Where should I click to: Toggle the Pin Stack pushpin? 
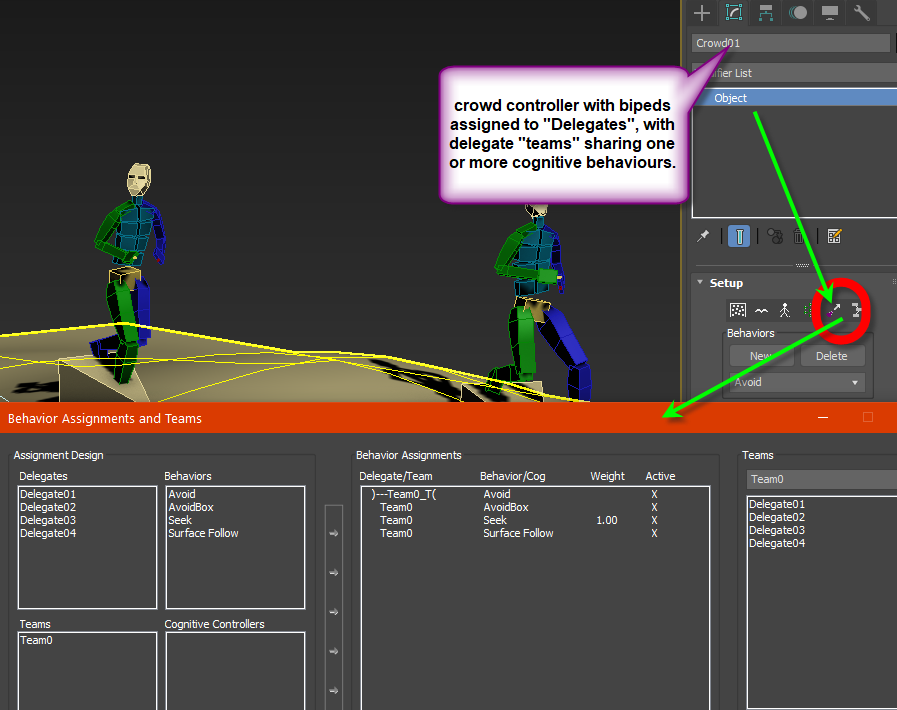pyautogui.click(x=705, y=236)
